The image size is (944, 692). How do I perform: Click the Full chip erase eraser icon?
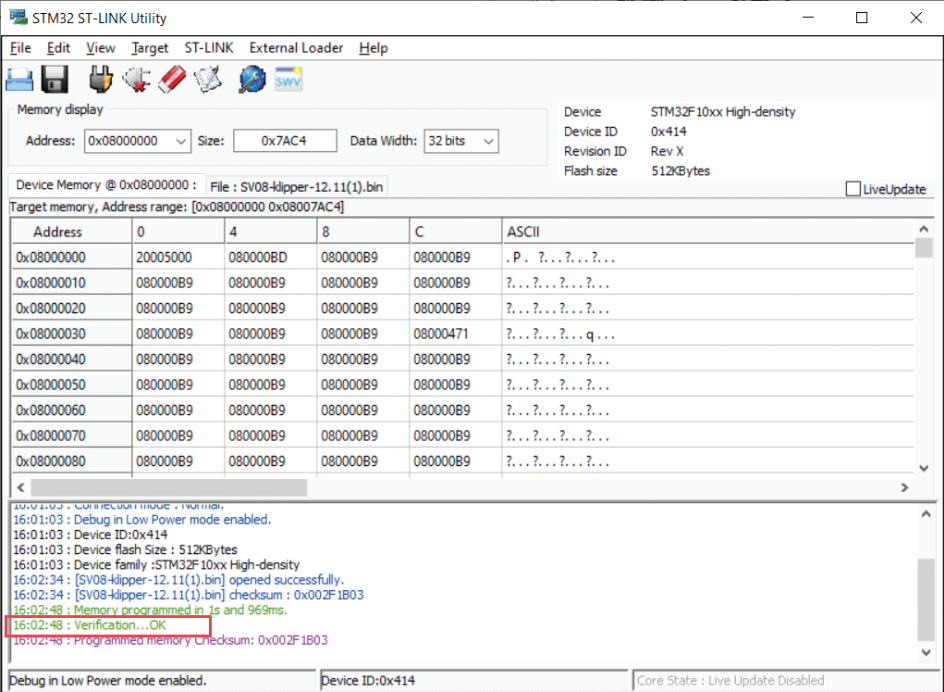tap(172, 79)
